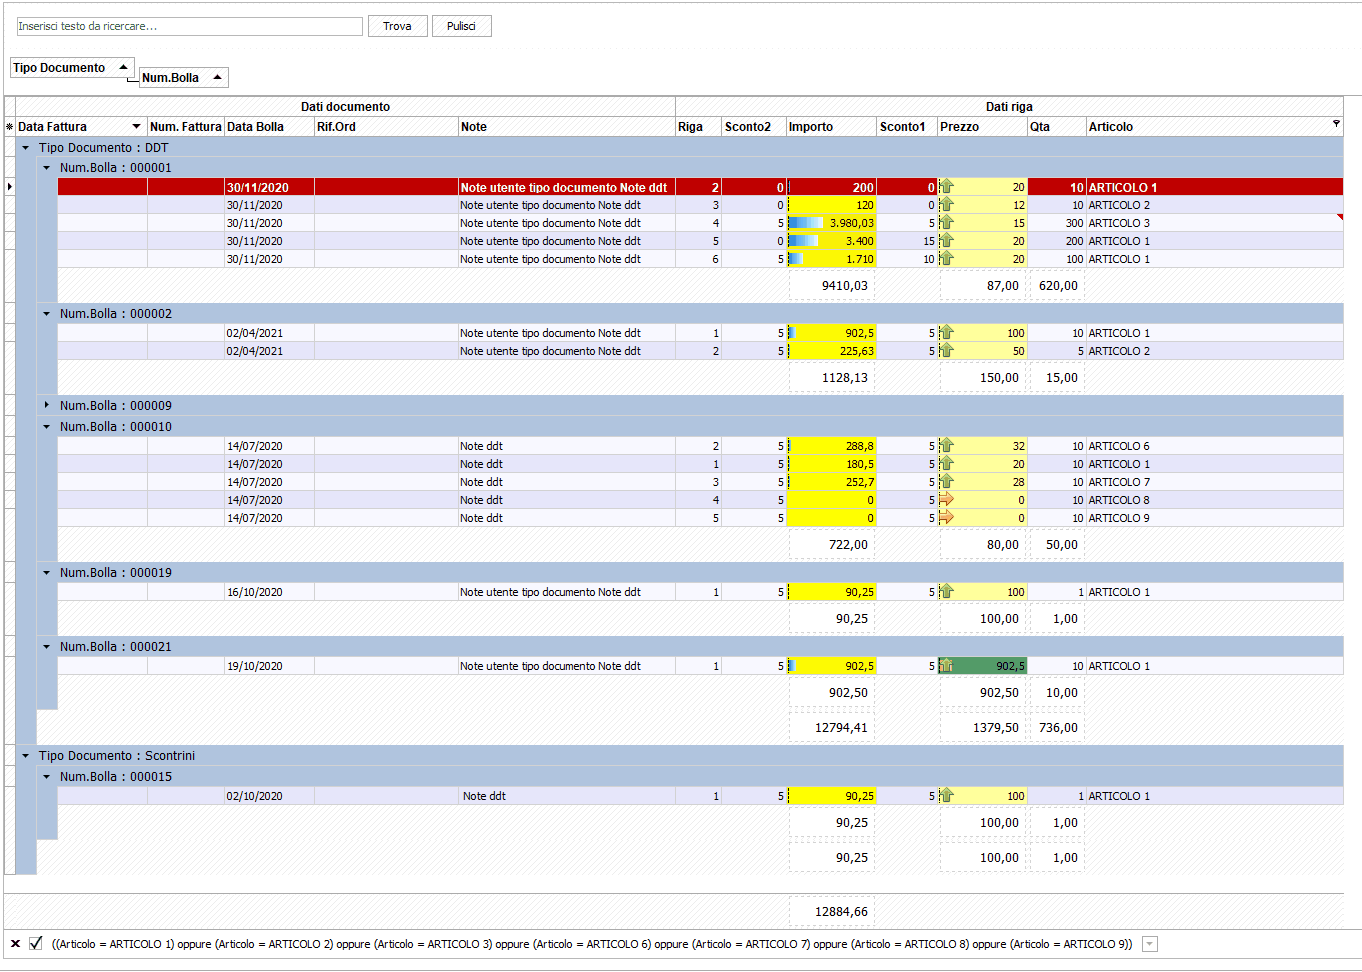Sort by Qta column header
1362x972 pixels.
coord(1056,127)
